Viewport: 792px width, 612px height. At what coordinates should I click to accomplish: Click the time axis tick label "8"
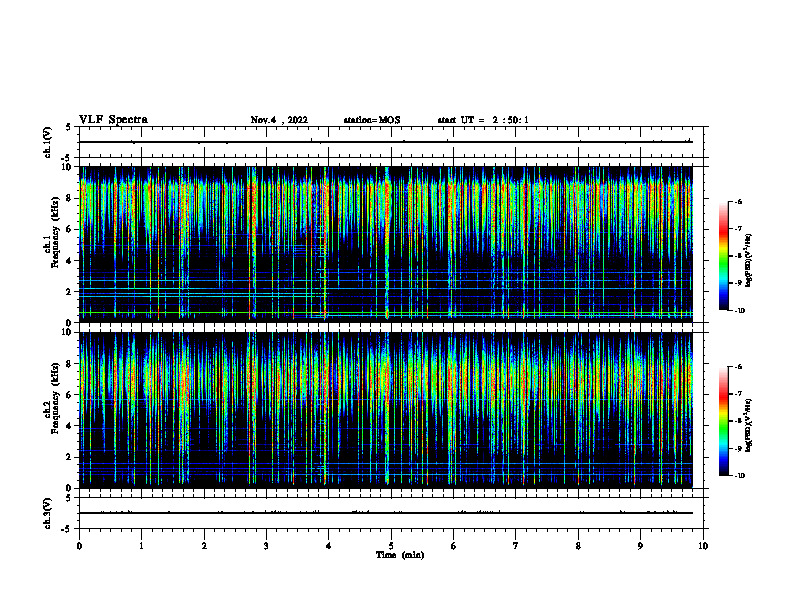[578, 546]
